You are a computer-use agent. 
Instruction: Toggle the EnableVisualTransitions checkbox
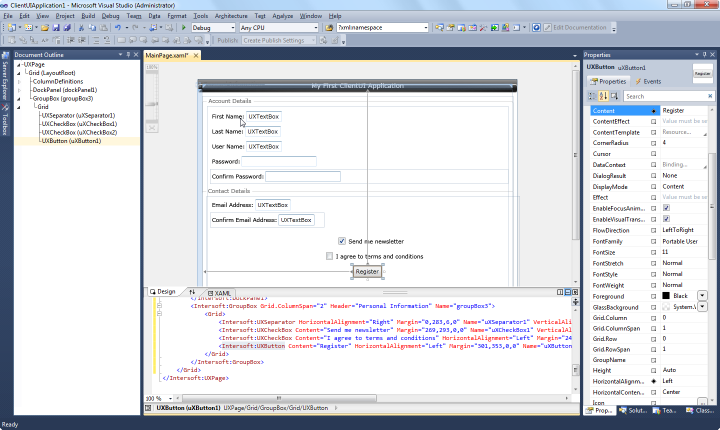click(666, 218)
